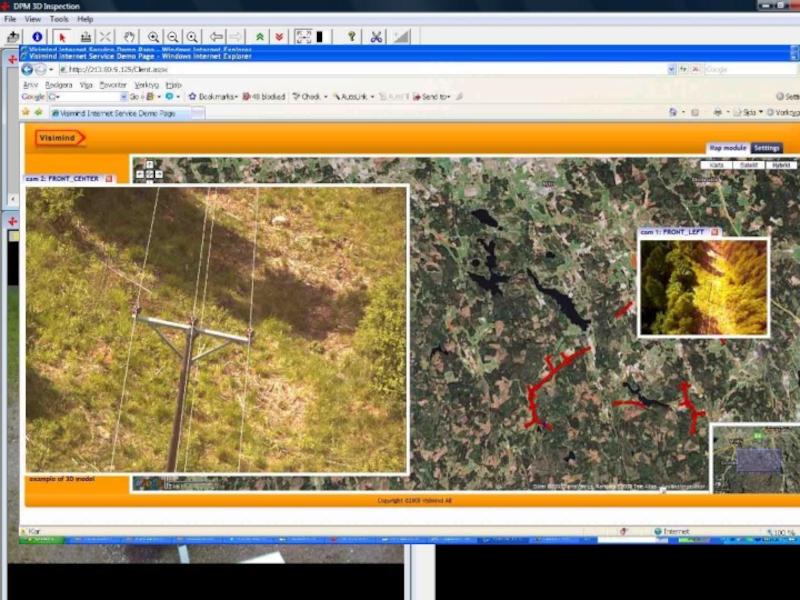
Task: Expand the IE address bar dropdown
Action: (671, 69)
